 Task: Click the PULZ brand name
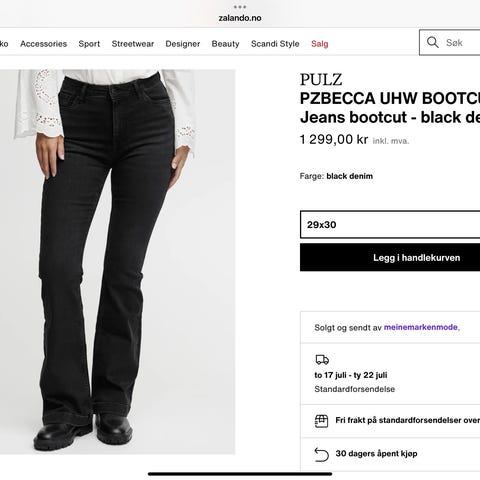[321, 80]
